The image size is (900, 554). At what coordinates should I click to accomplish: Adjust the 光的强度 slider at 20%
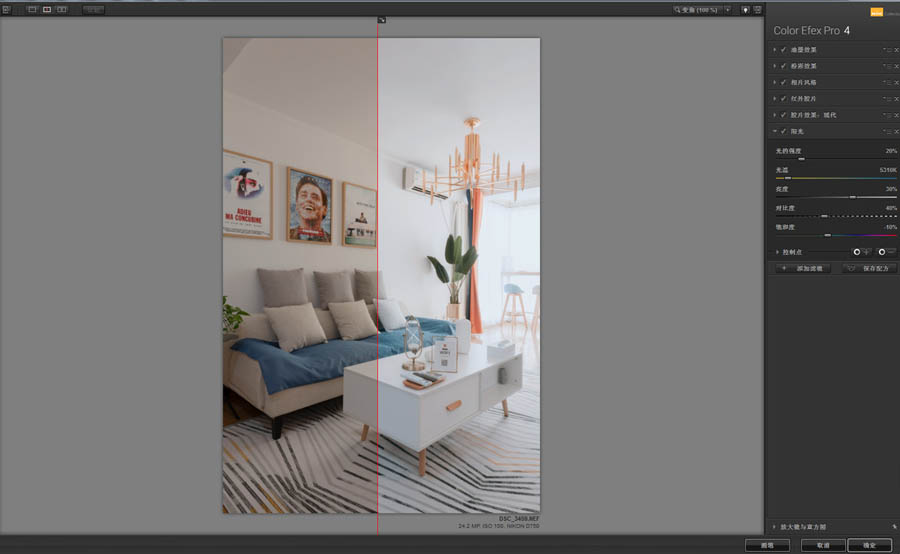801,159
